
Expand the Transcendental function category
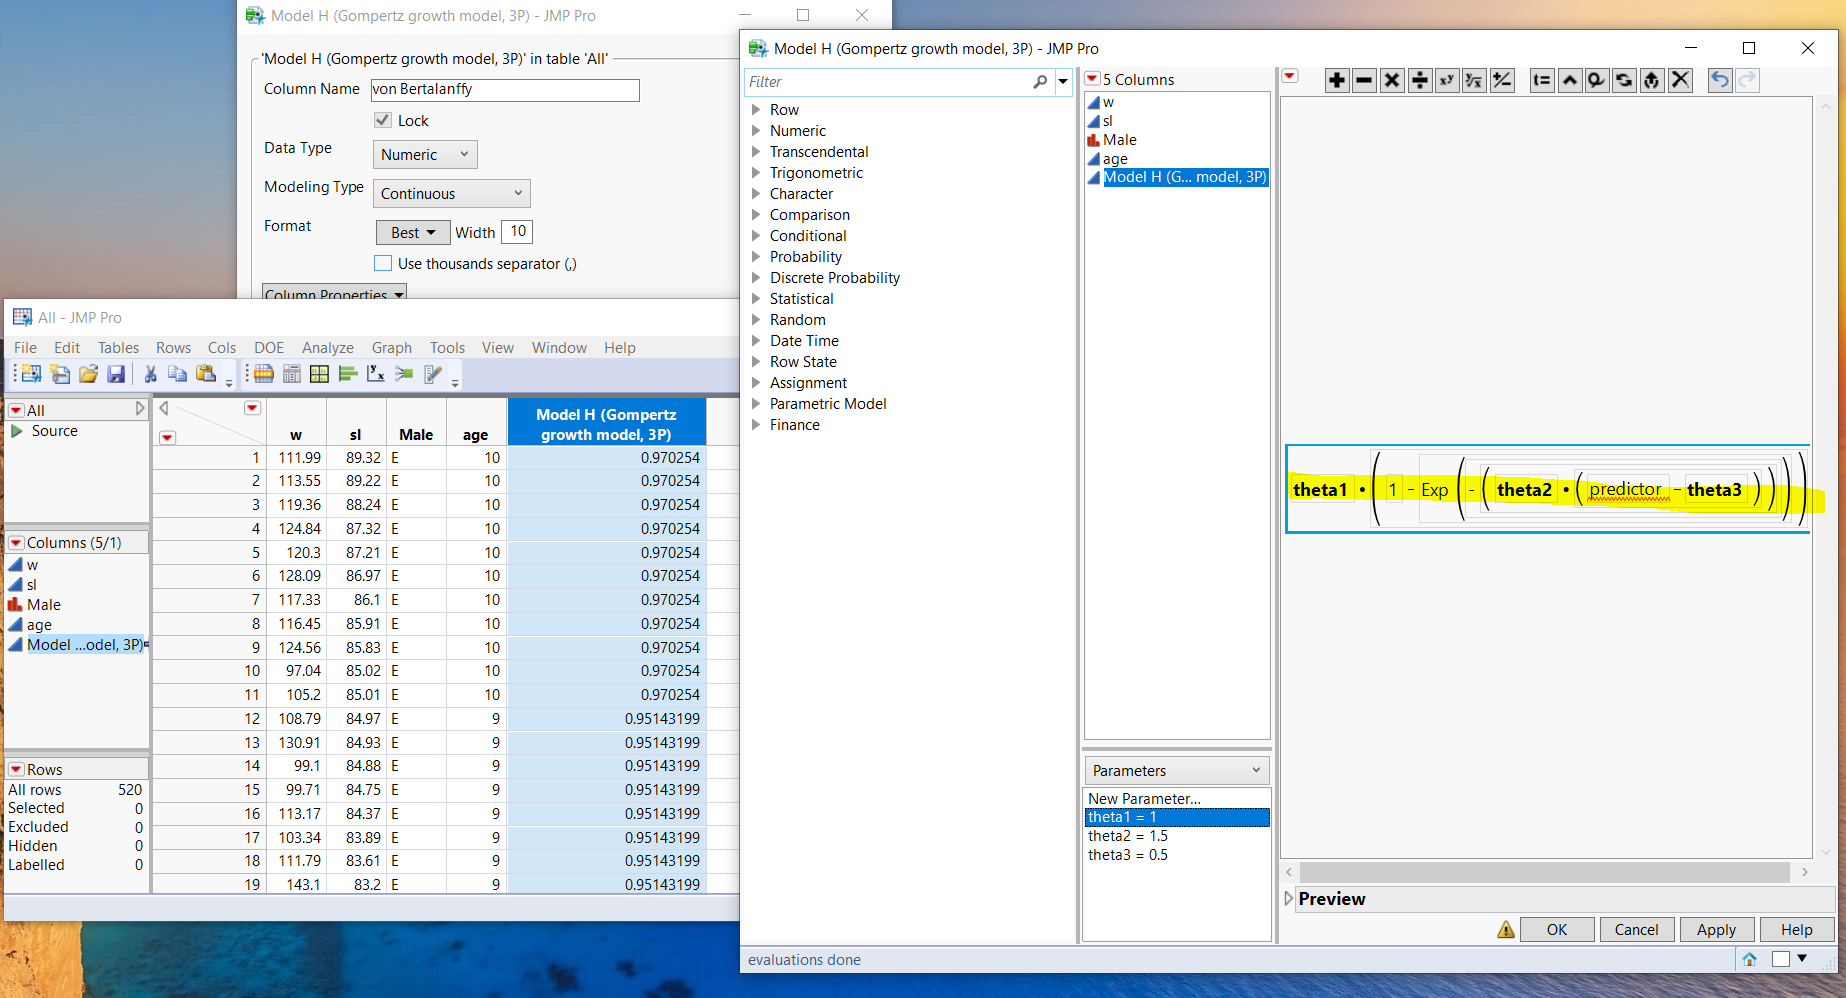[x=757, y=151]
